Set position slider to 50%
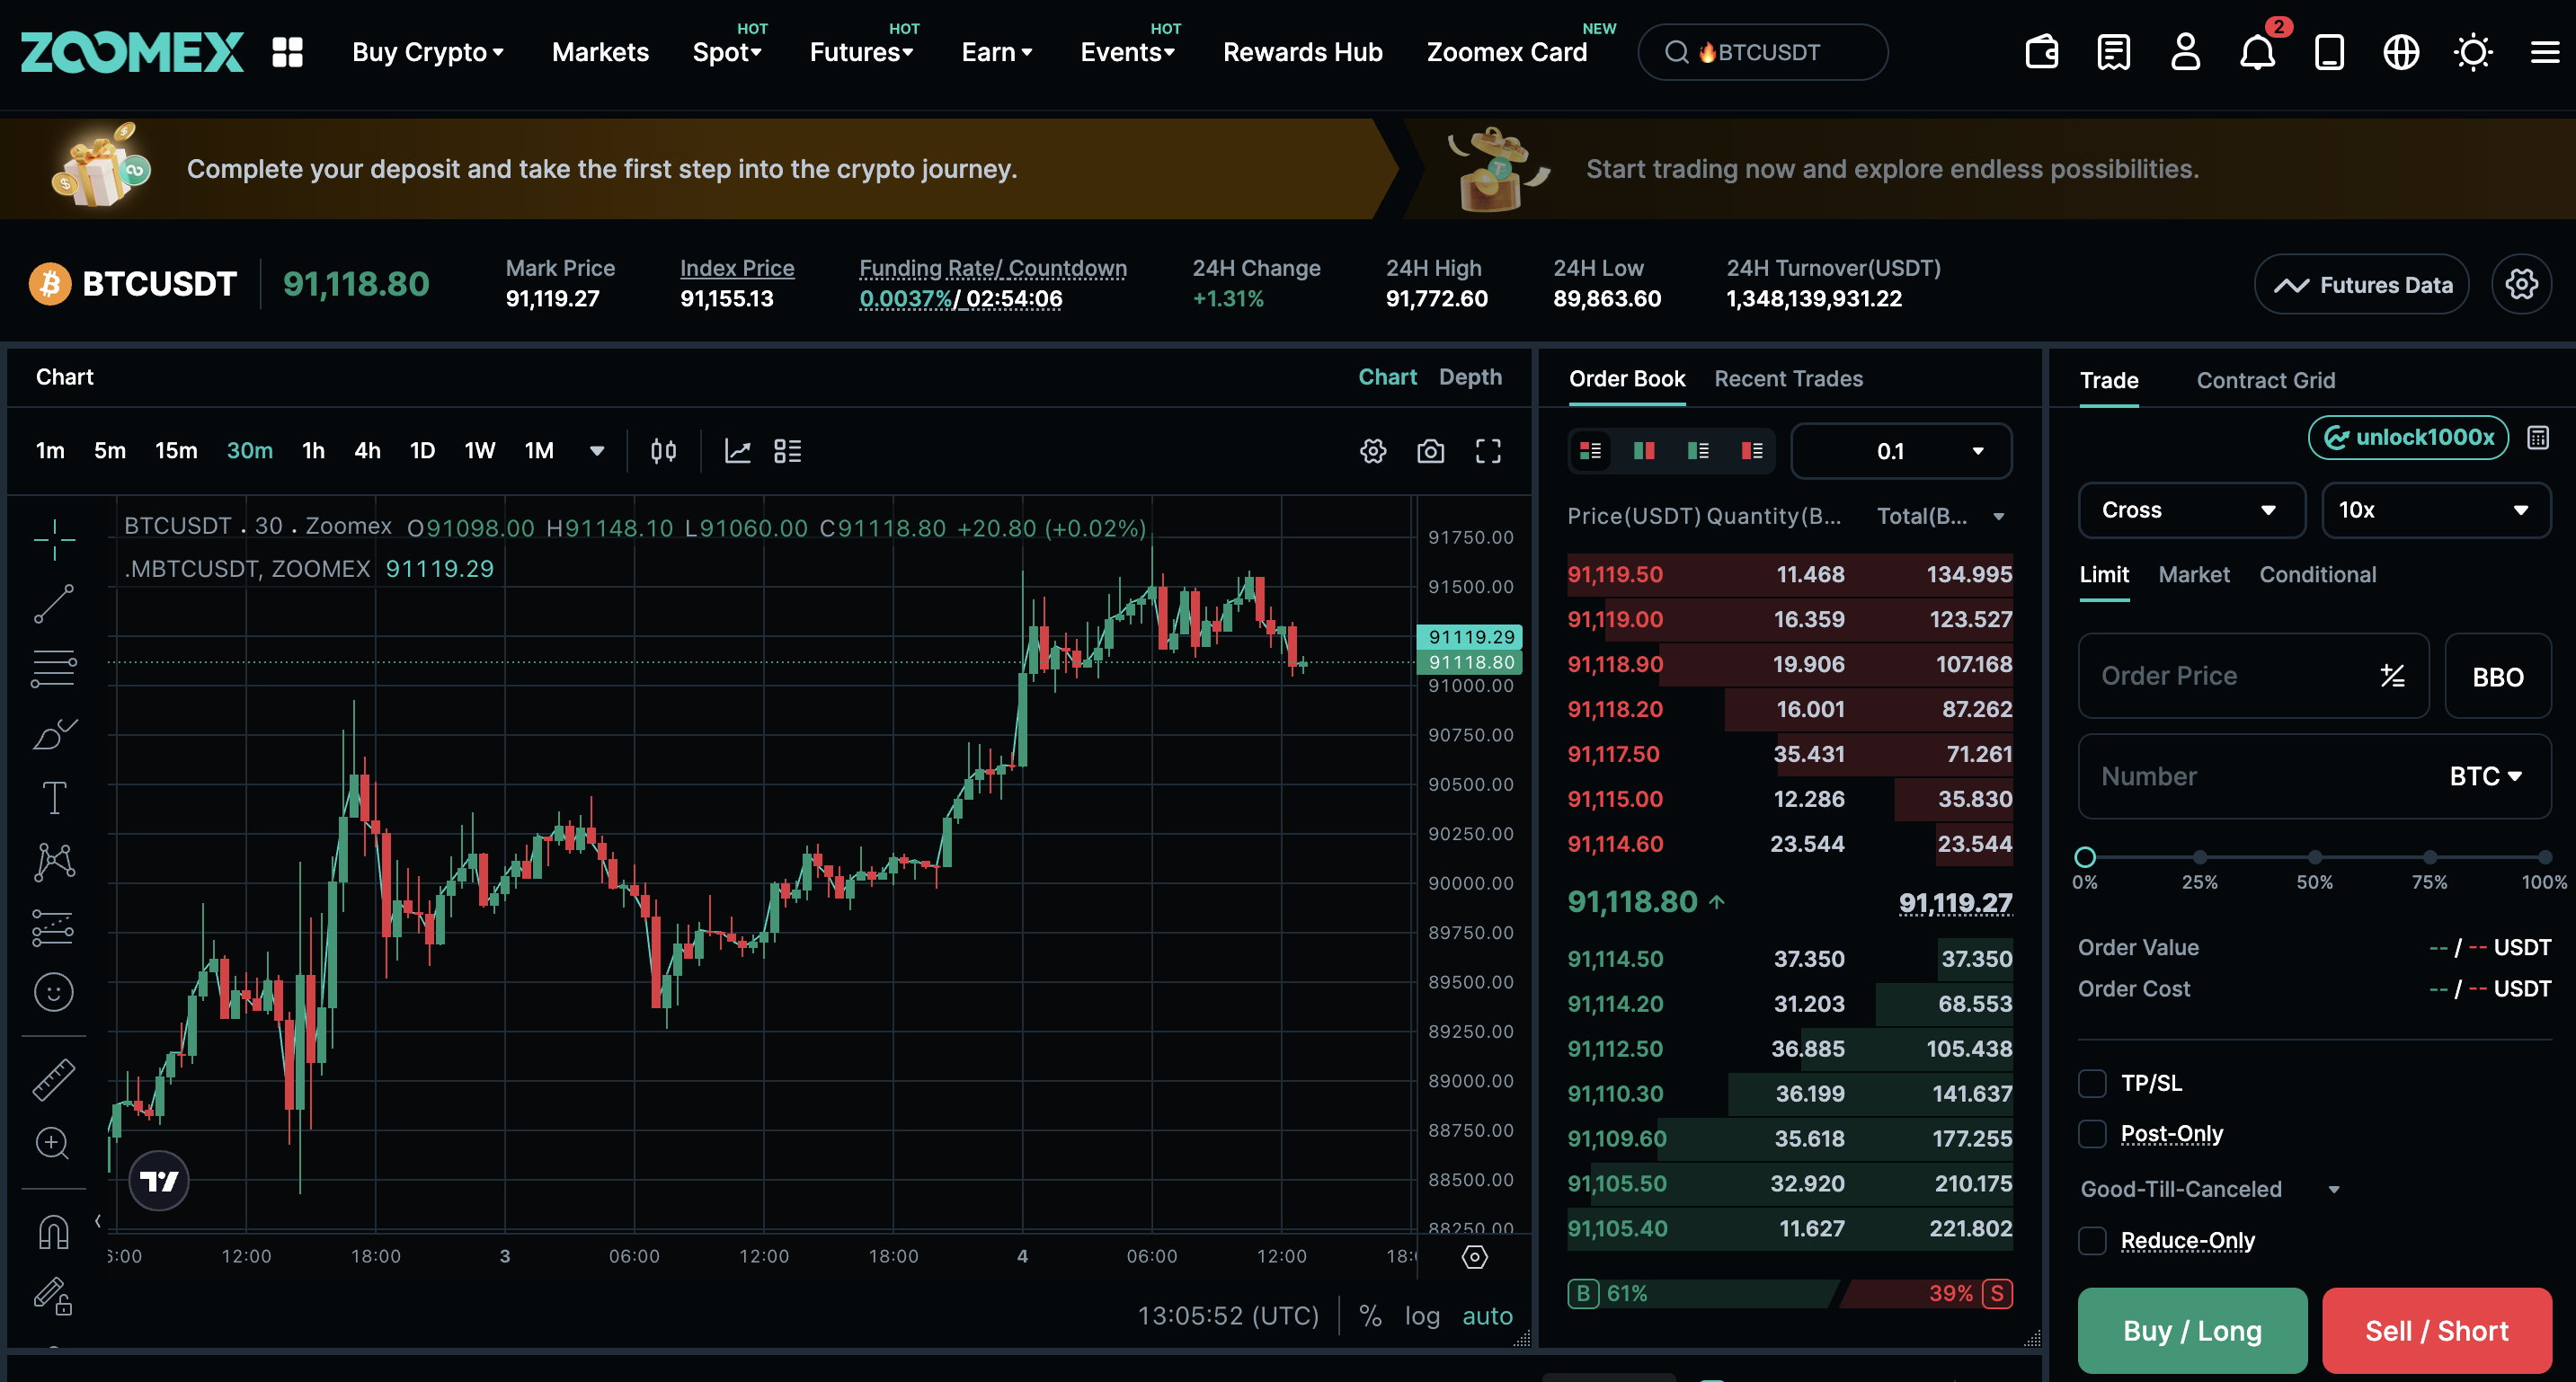 (2314, 857)
